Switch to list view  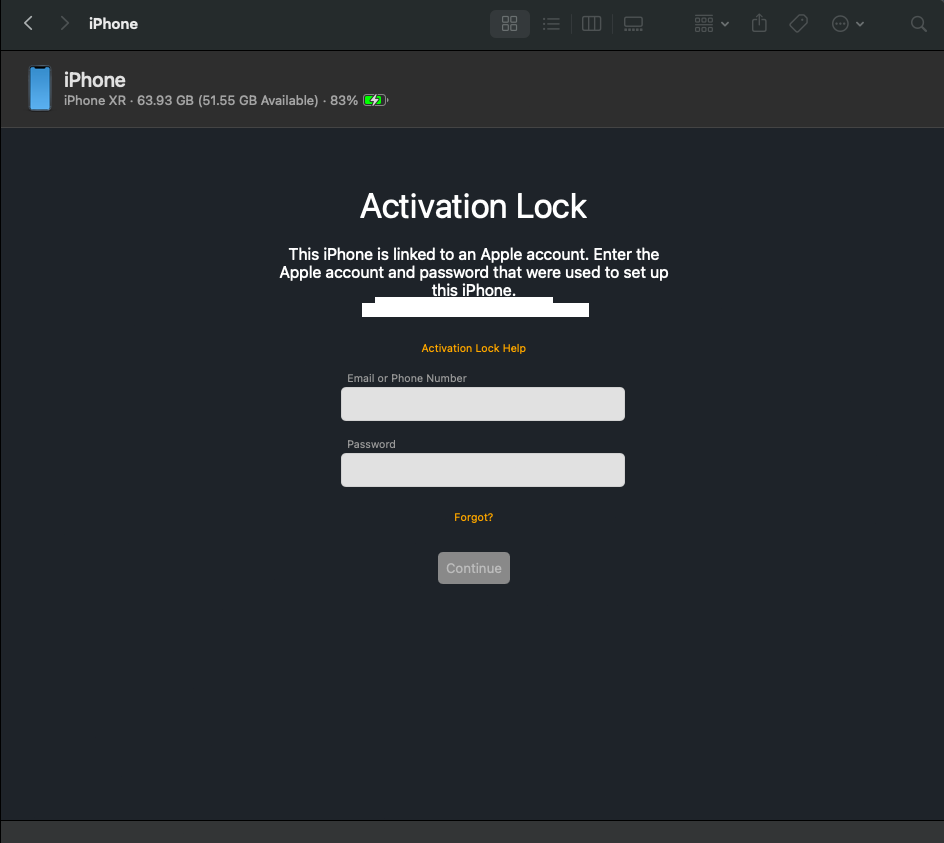tap(551, 23)
